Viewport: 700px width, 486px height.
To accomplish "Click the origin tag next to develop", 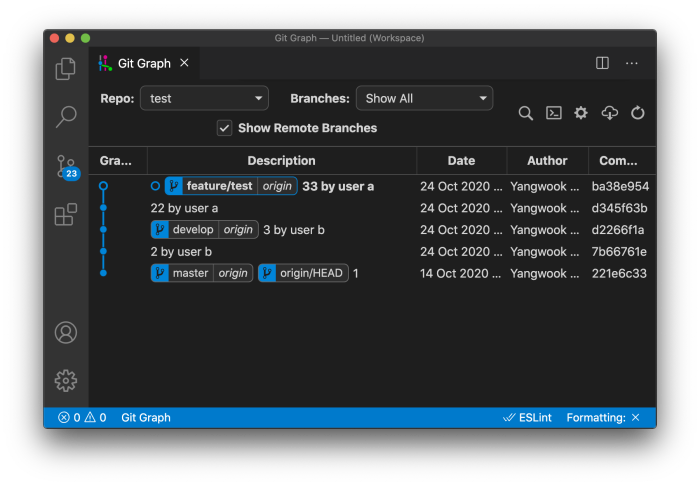I will 238,230.
